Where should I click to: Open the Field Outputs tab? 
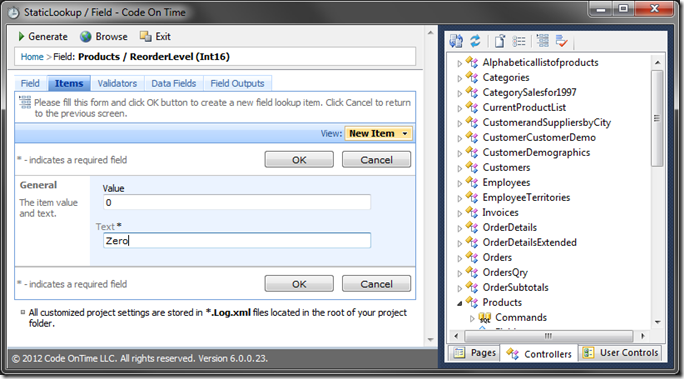[237, 83]
